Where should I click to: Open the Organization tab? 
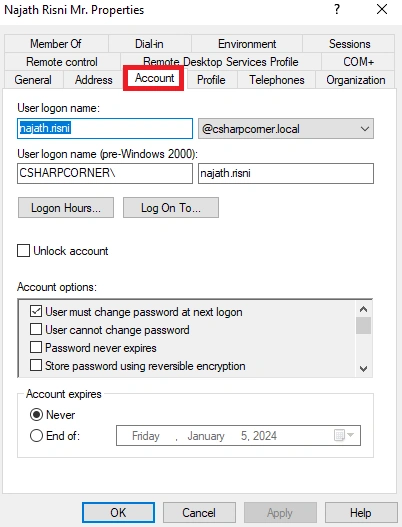356,80
